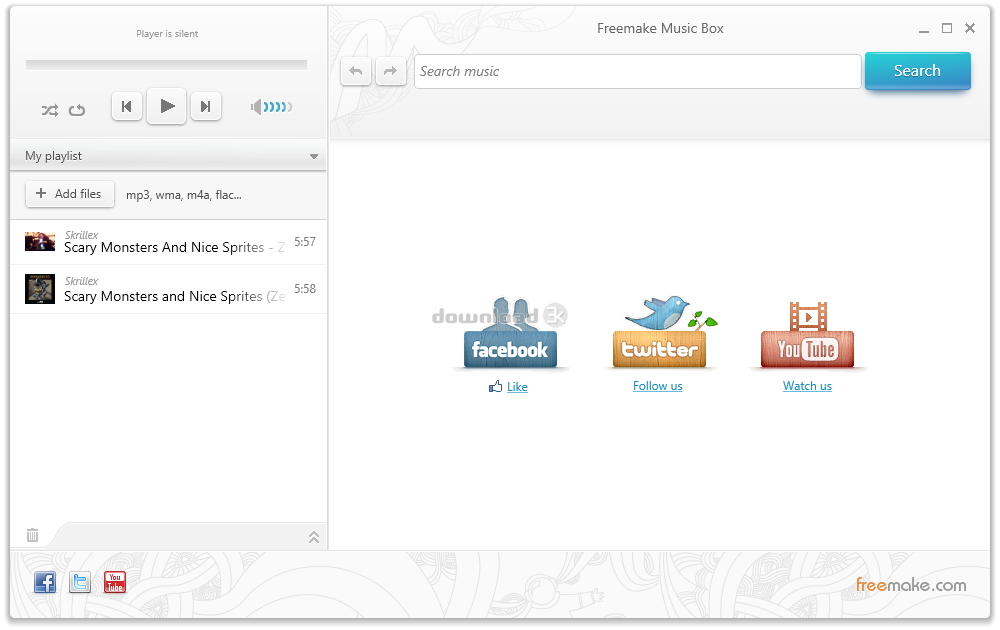Select the 5:58 Scary Monsters and Nice Sprites track

click(x=168, y=289)
